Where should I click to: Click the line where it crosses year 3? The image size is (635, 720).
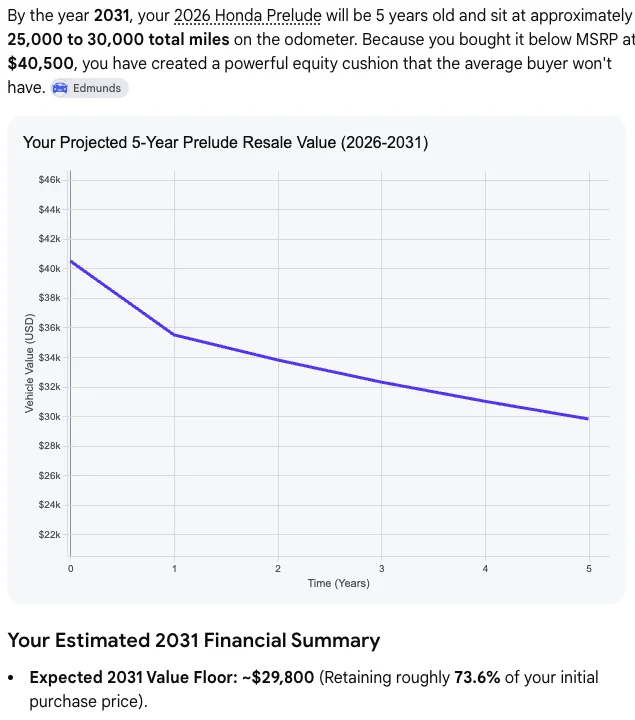(x=382, y=382)
